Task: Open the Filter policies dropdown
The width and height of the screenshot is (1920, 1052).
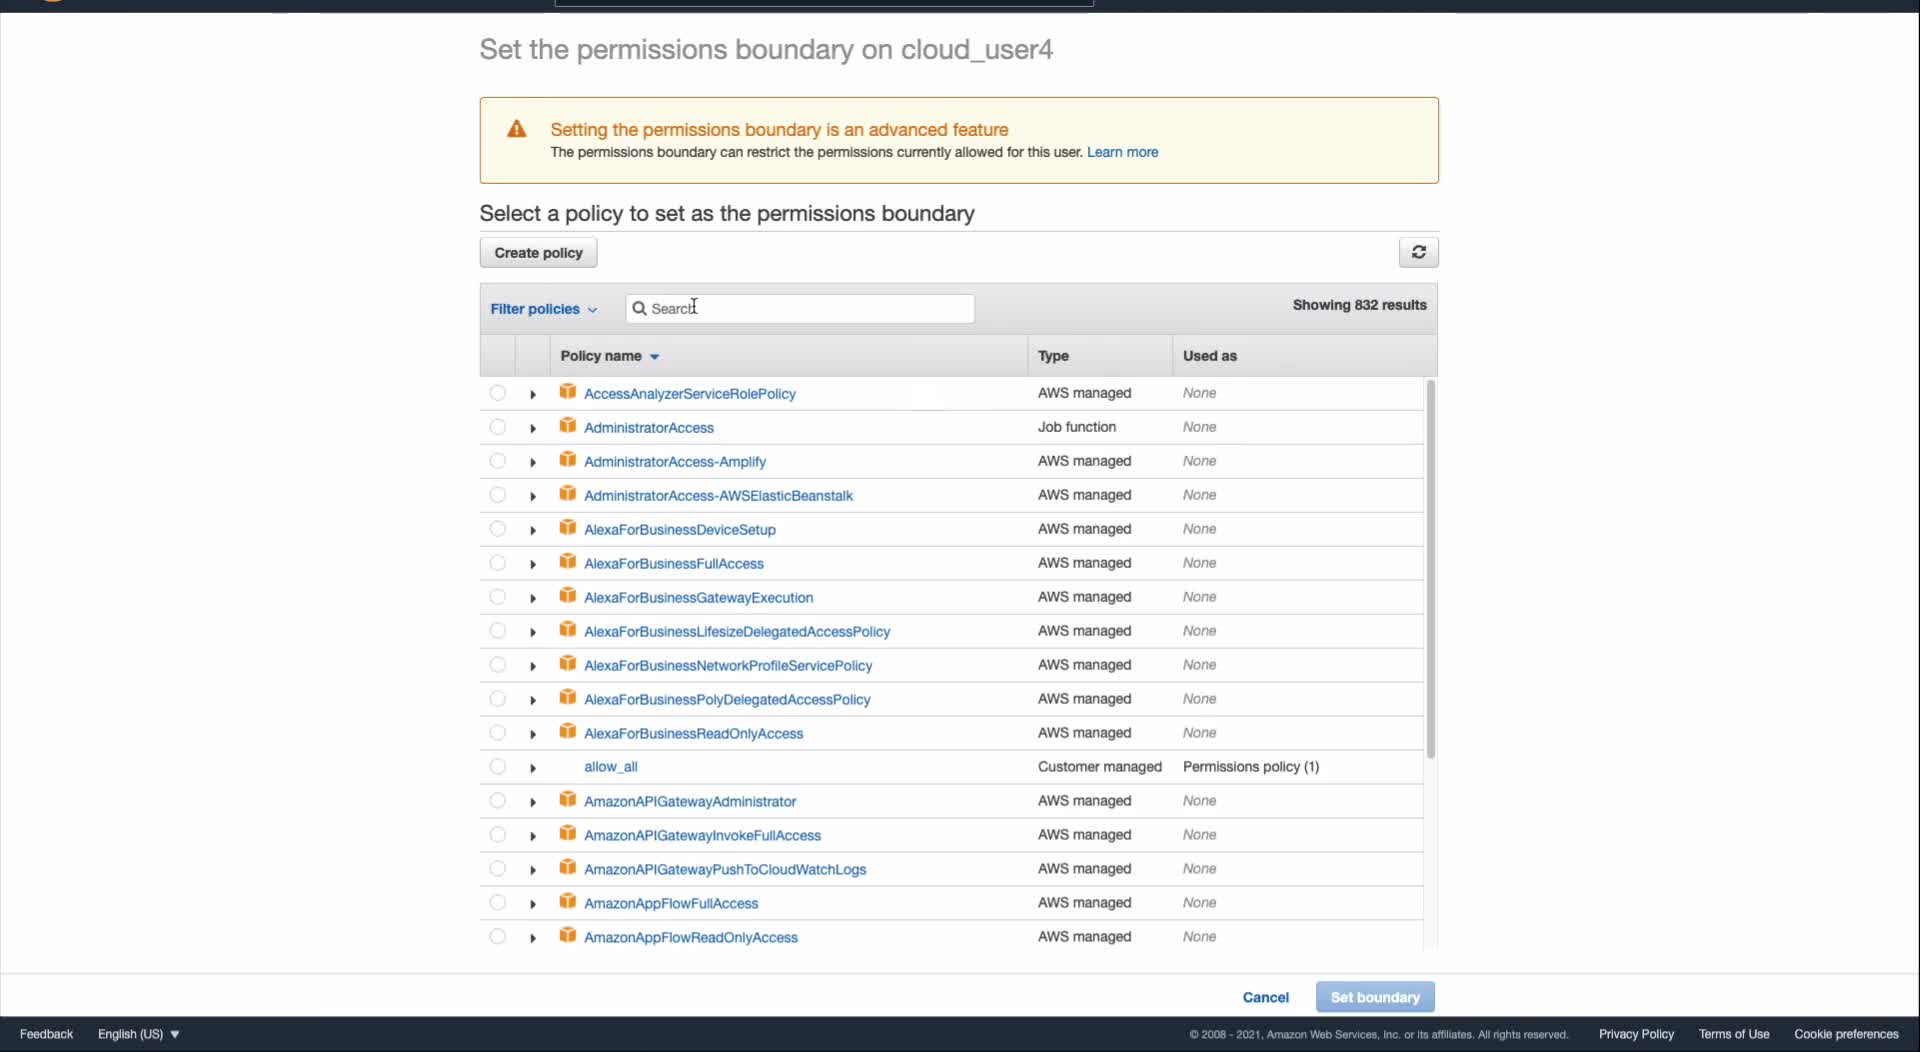Action: tap(543, 309)
